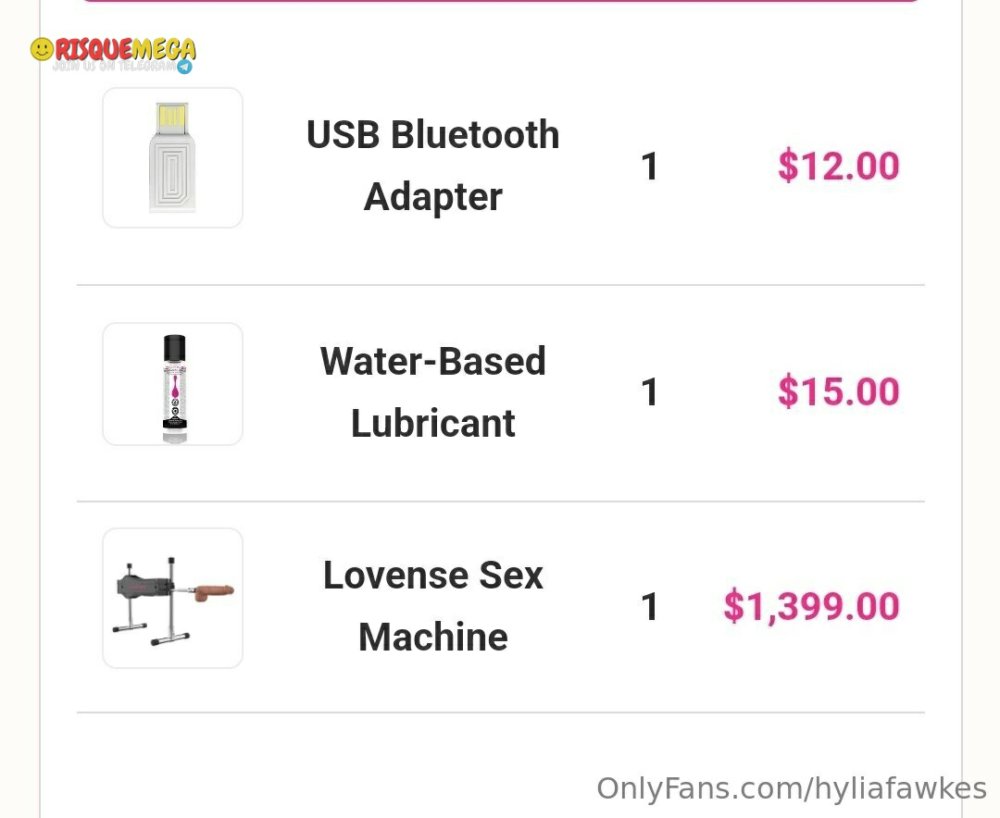The image size is (1000, 818).
Task: Click the divider line under the Lovense Sex Machine row
Action: click(x=501, y=712)
